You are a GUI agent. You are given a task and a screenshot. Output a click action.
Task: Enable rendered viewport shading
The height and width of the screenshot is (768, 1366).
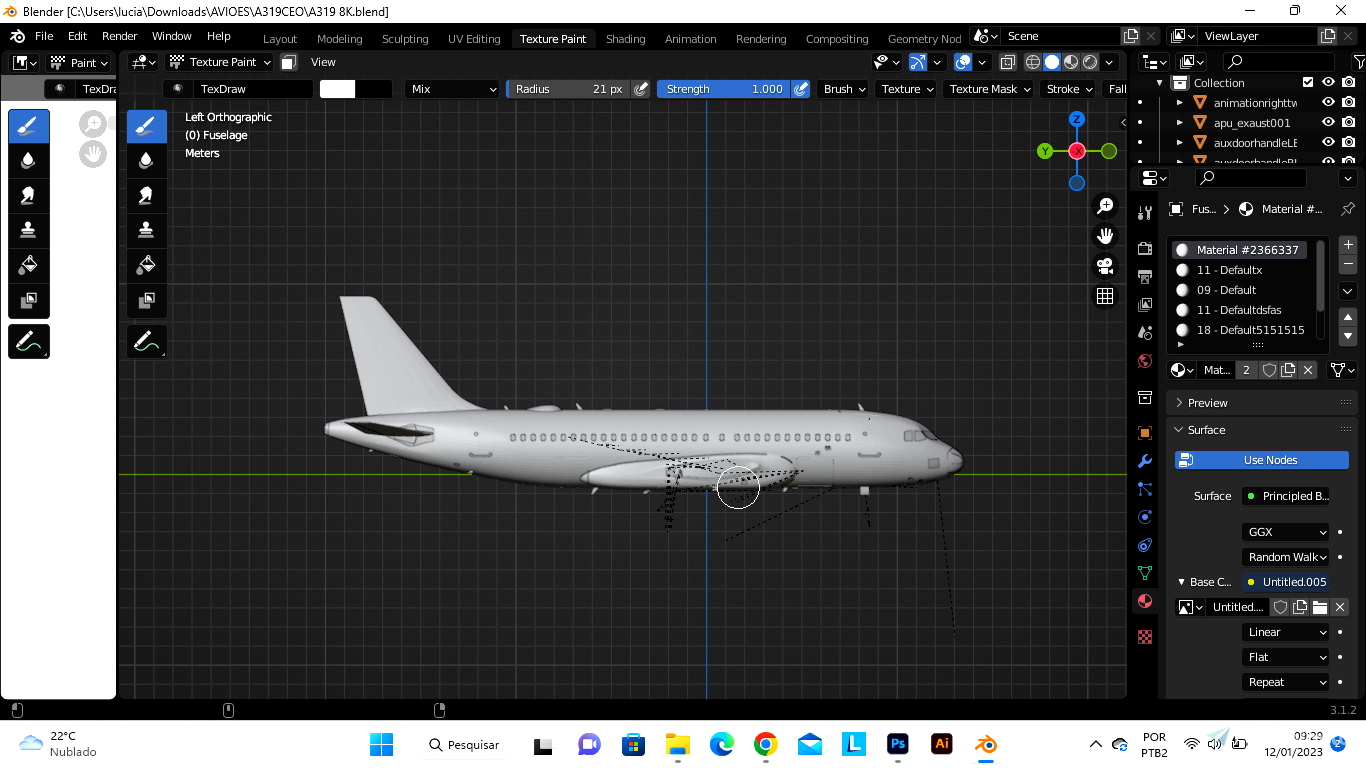coord(1090,62)
